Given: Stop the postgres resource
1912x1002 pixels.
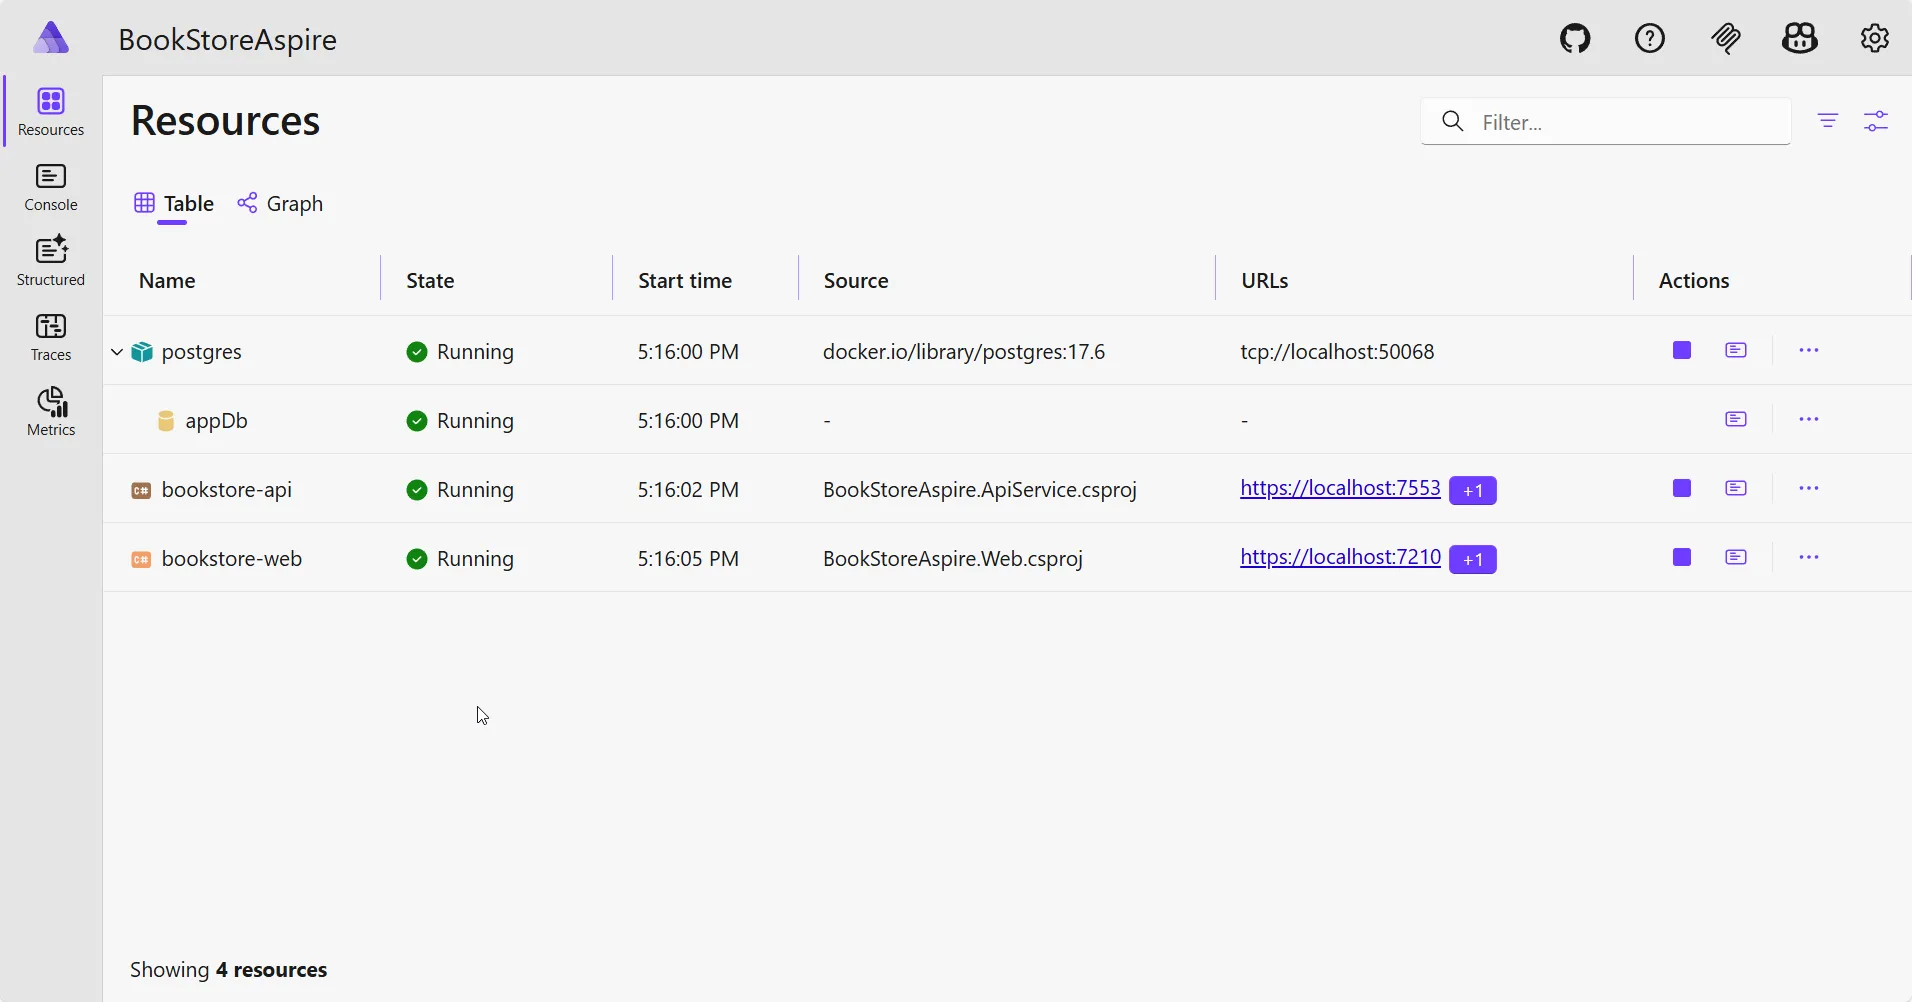Looking at the screenshot, I should 1683,350.
